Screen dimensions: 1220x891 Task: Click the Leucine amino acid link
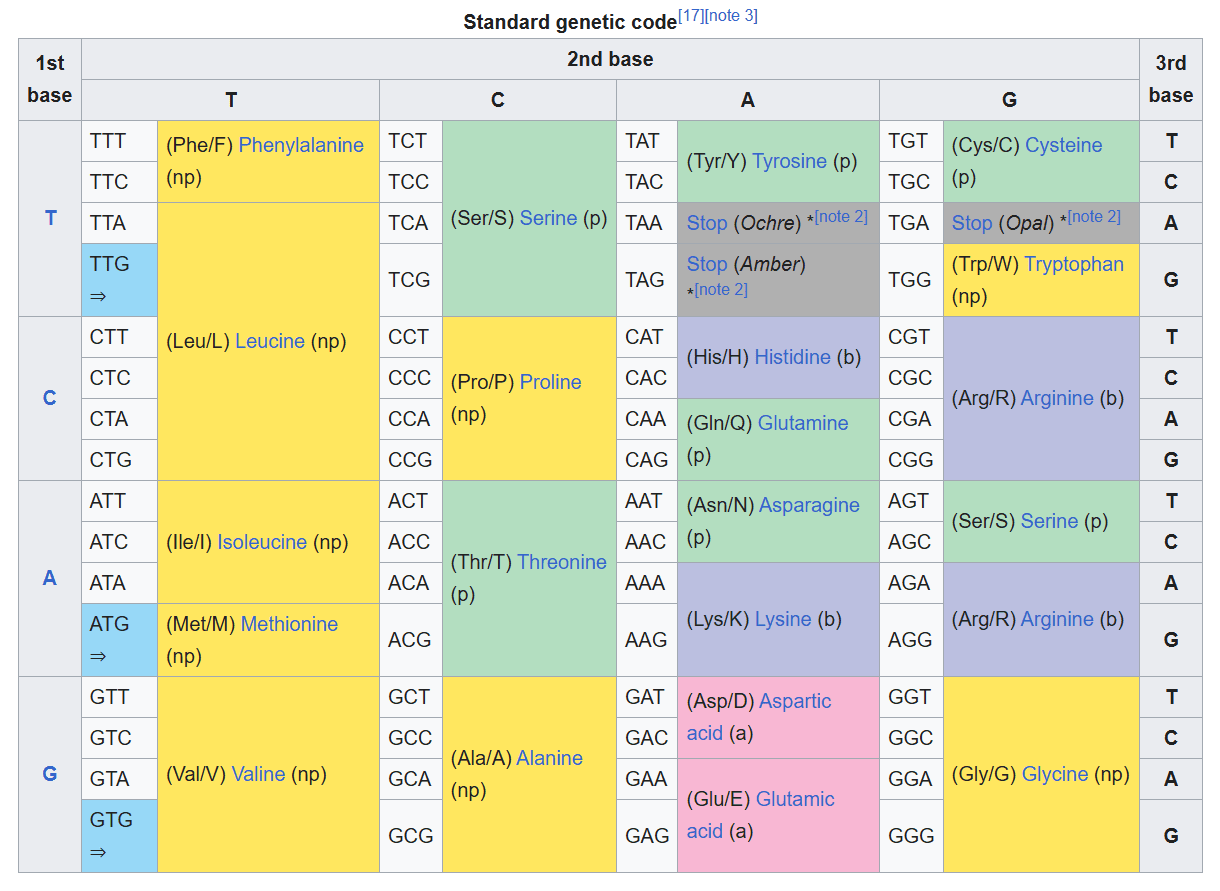(270, 341)
